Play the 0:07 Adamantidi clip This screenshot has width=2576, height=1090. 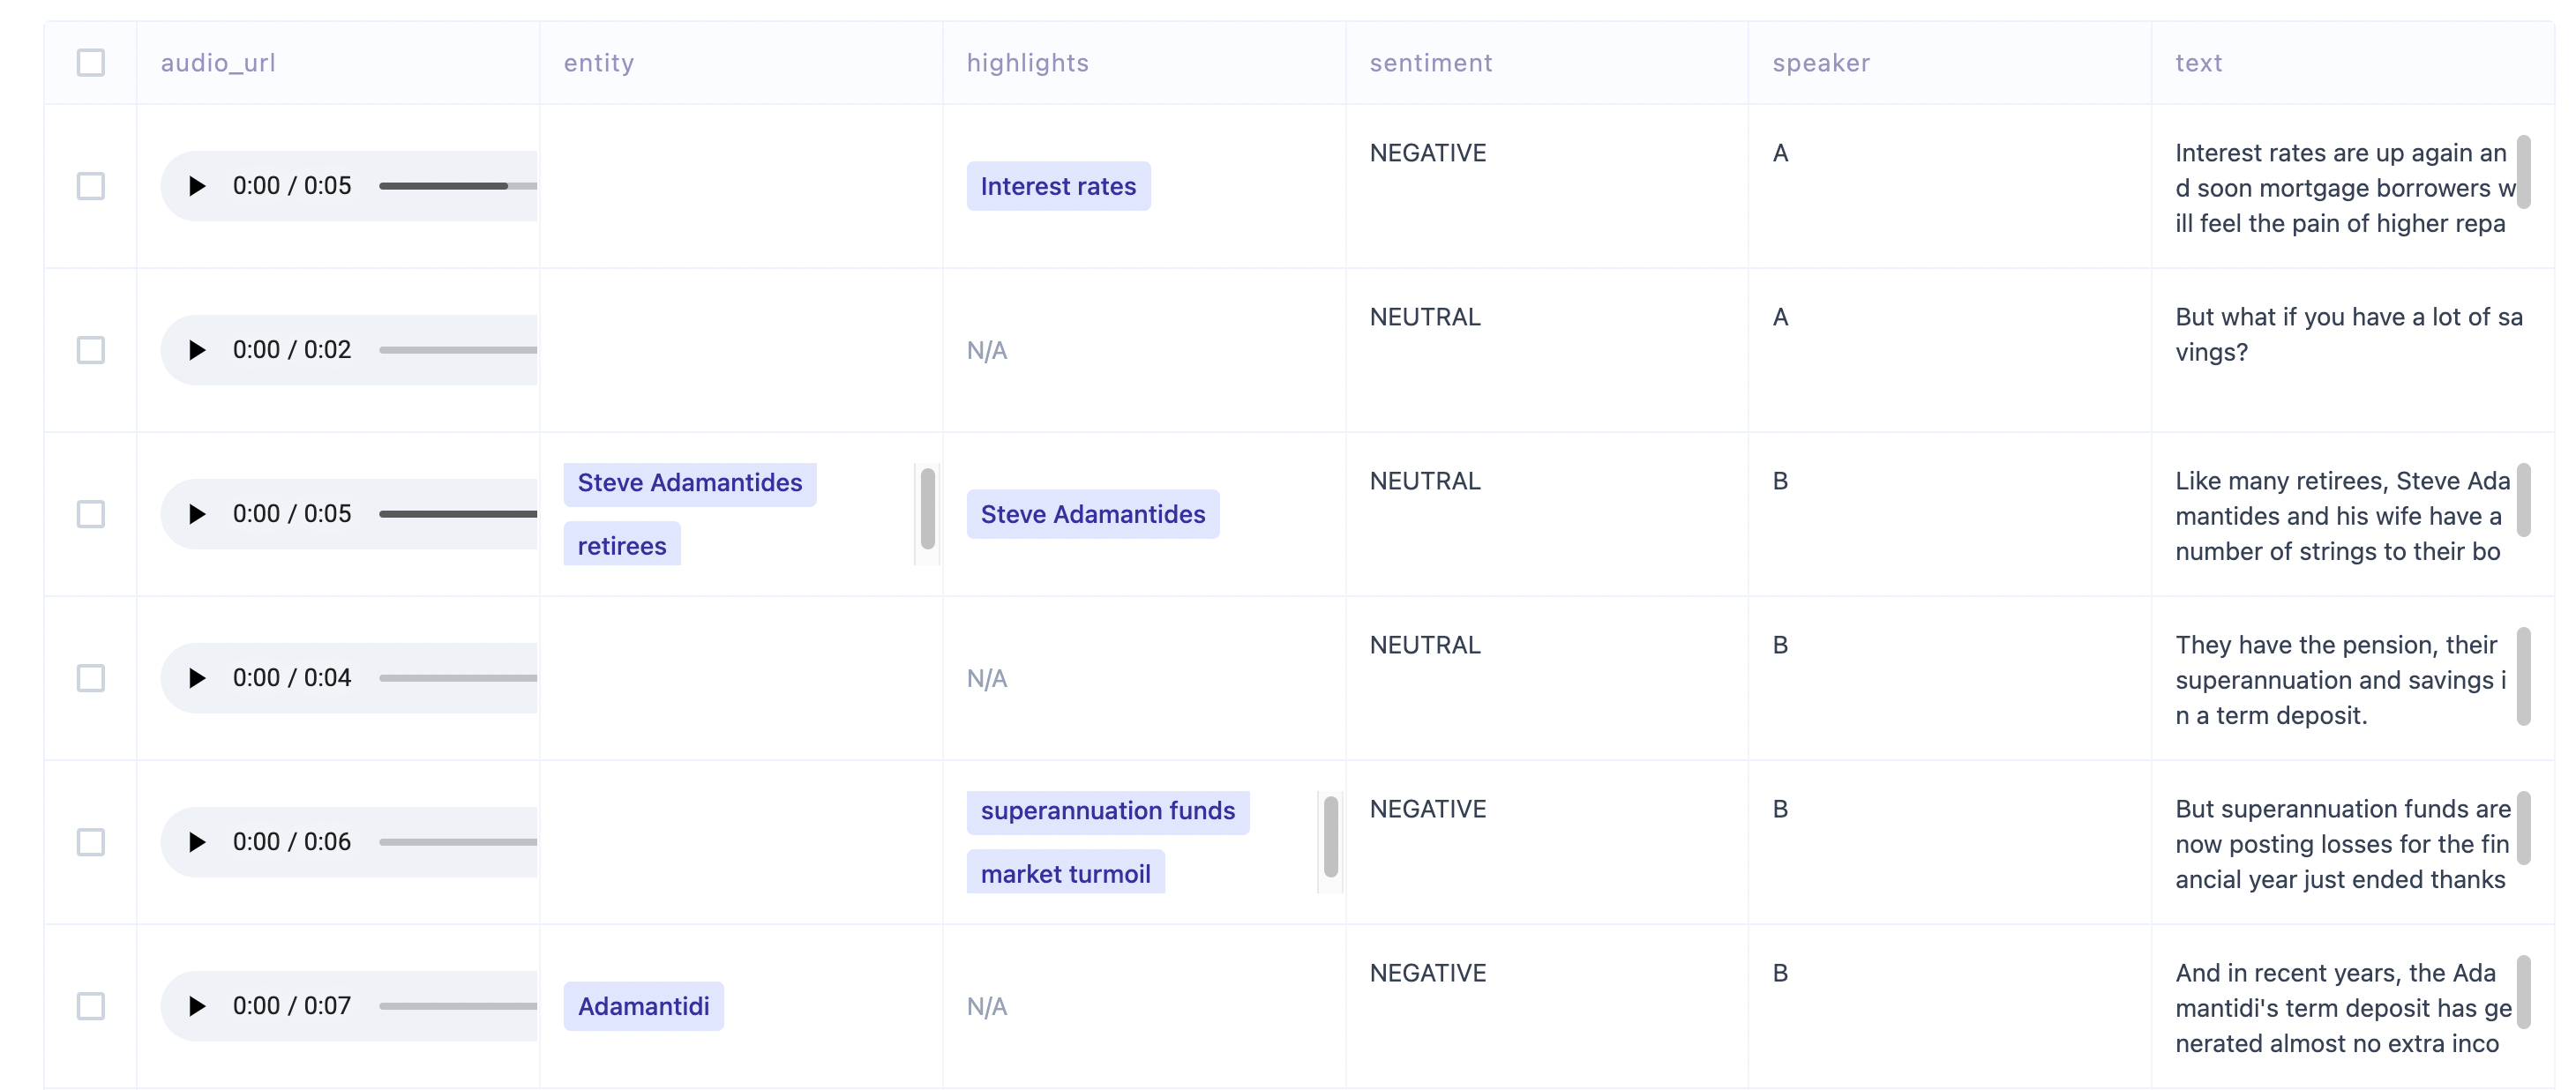coord(197,1006)
